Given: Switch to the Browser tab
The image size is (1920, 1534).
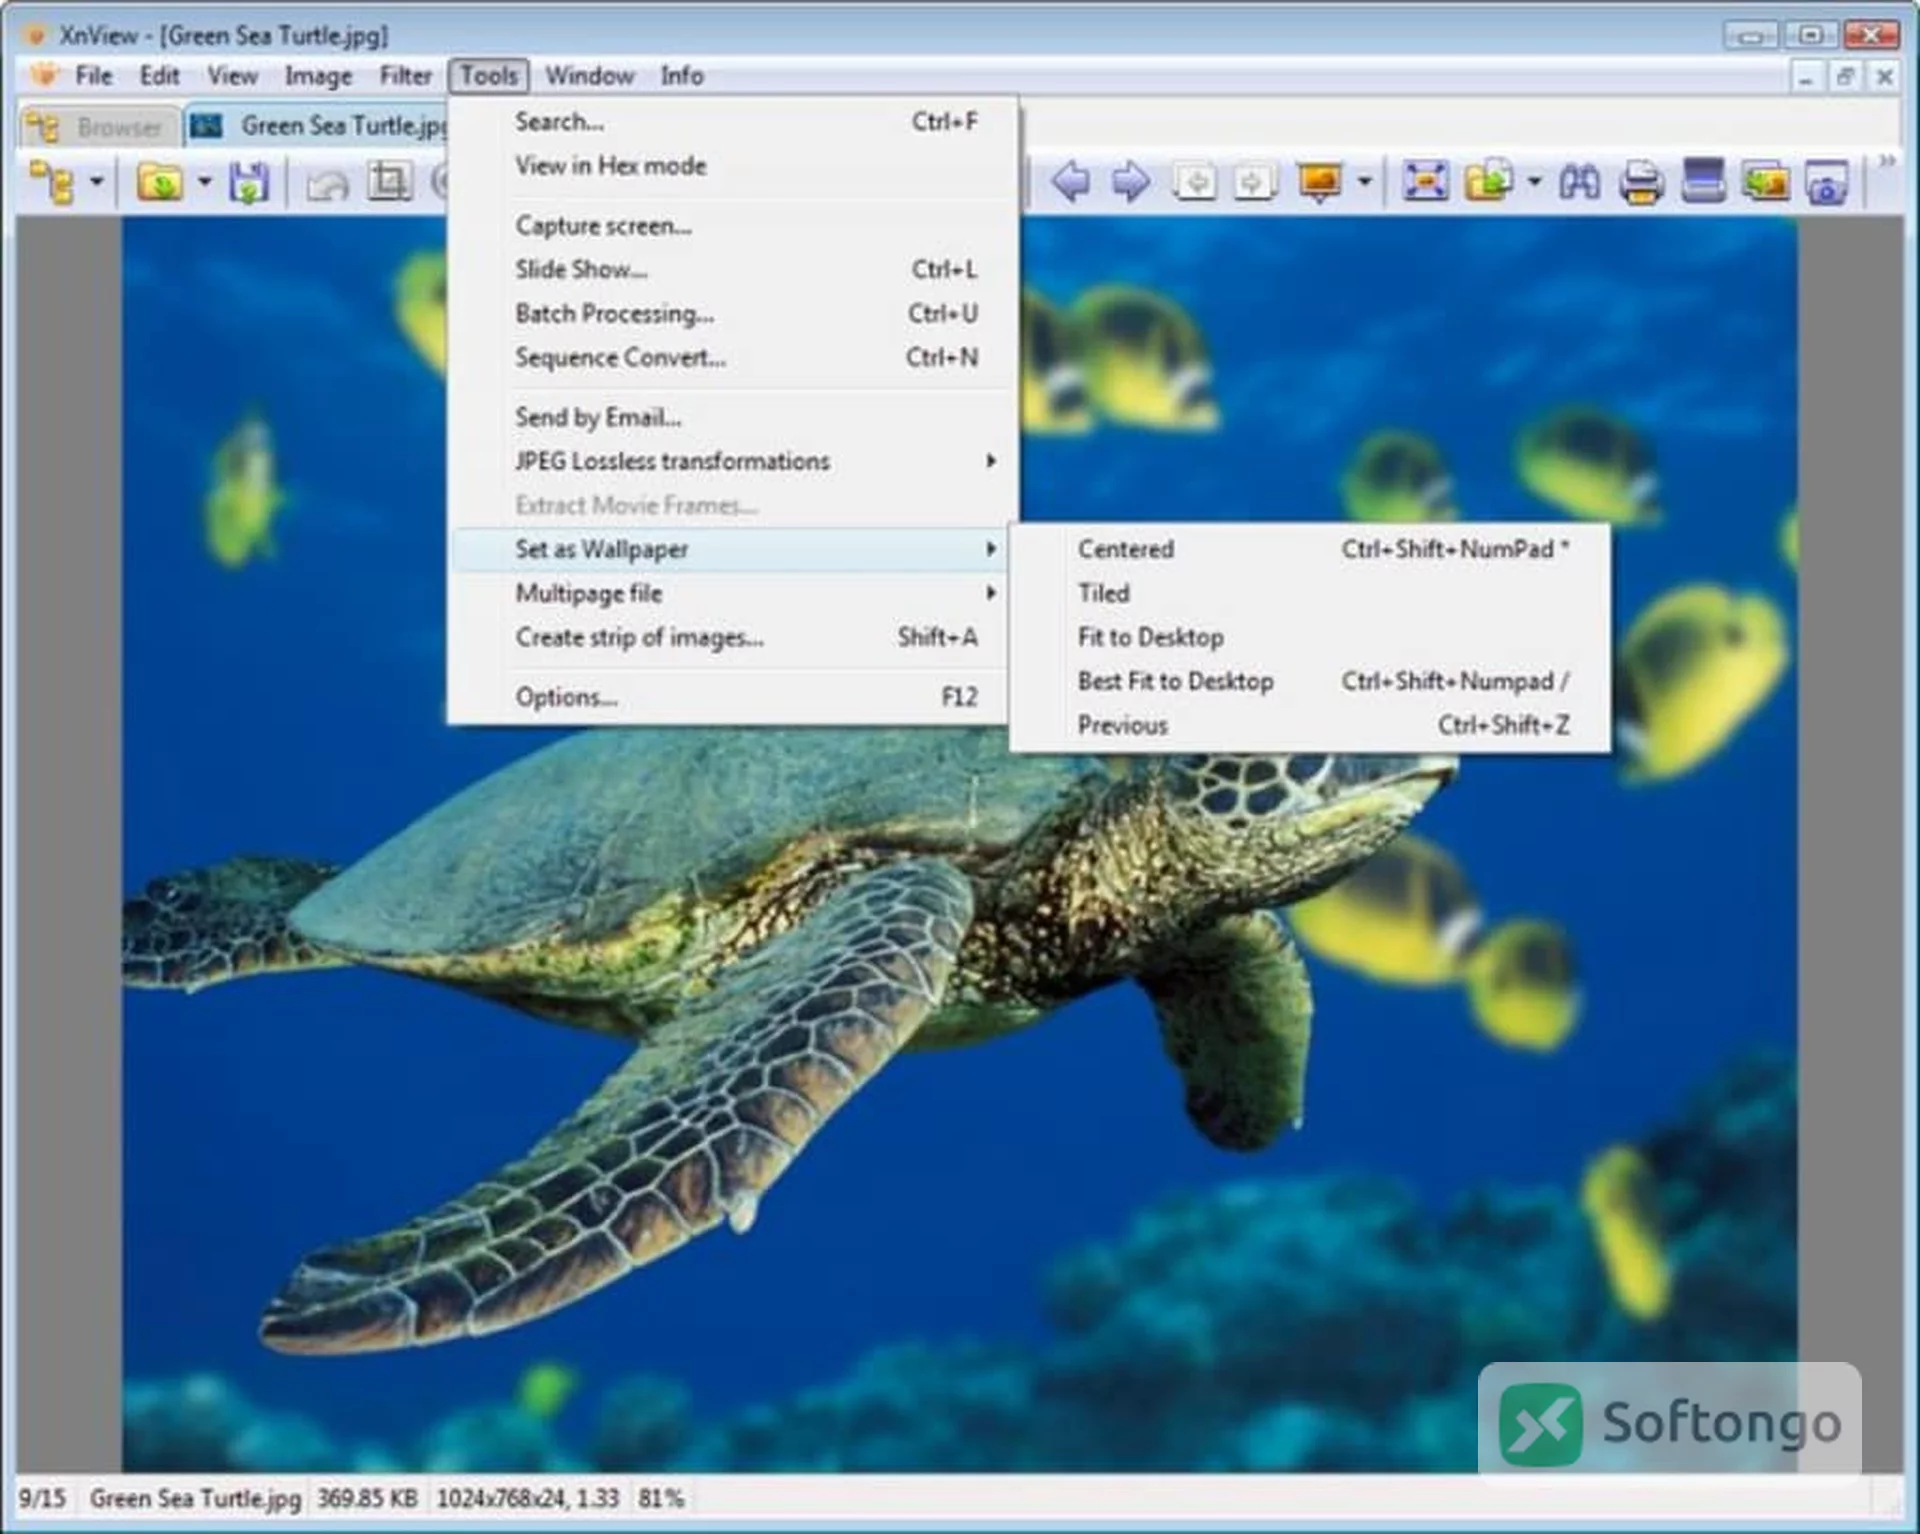Looking at the screenshot, I should point(100,127).
